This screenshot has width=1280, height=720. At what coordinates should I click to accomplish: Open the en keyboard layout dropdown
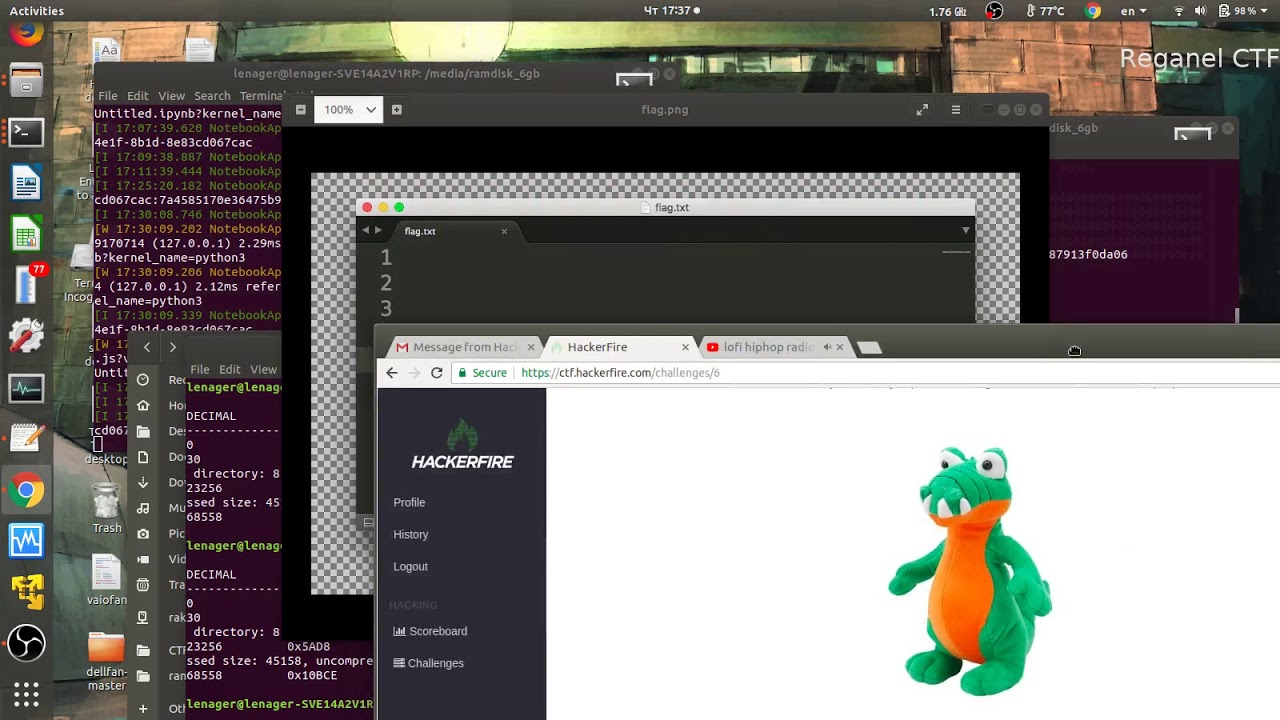(x=1133, y=11)
